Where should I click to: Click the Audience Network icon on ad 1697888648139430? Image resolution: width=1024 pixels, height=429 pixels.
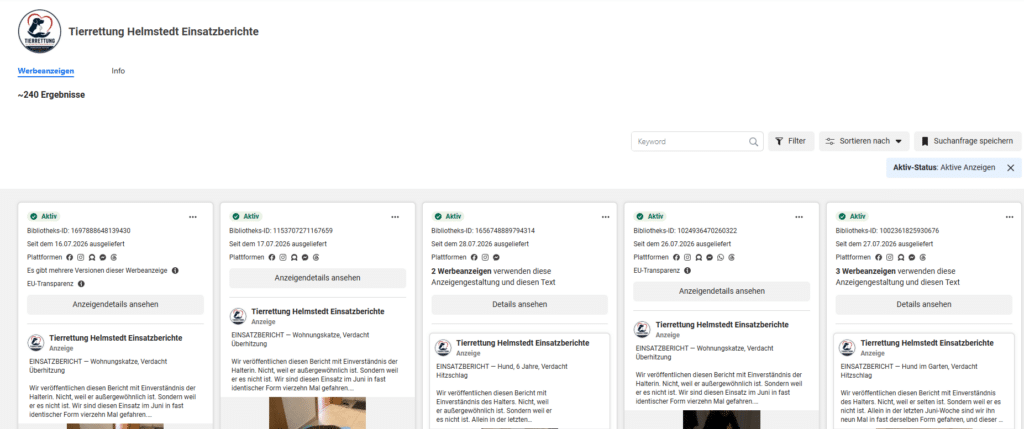92,257
